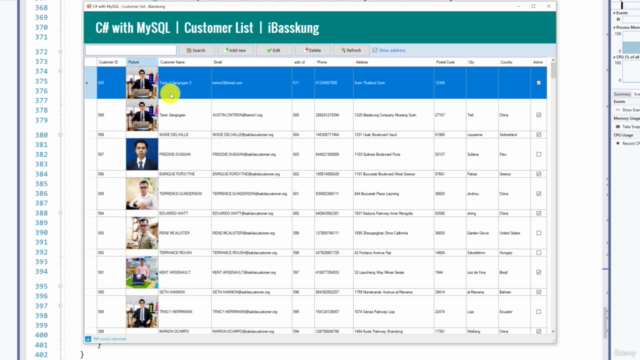Click the United States country cell
This screenshot has height=360, width=640.
click(x=514, y=233)
